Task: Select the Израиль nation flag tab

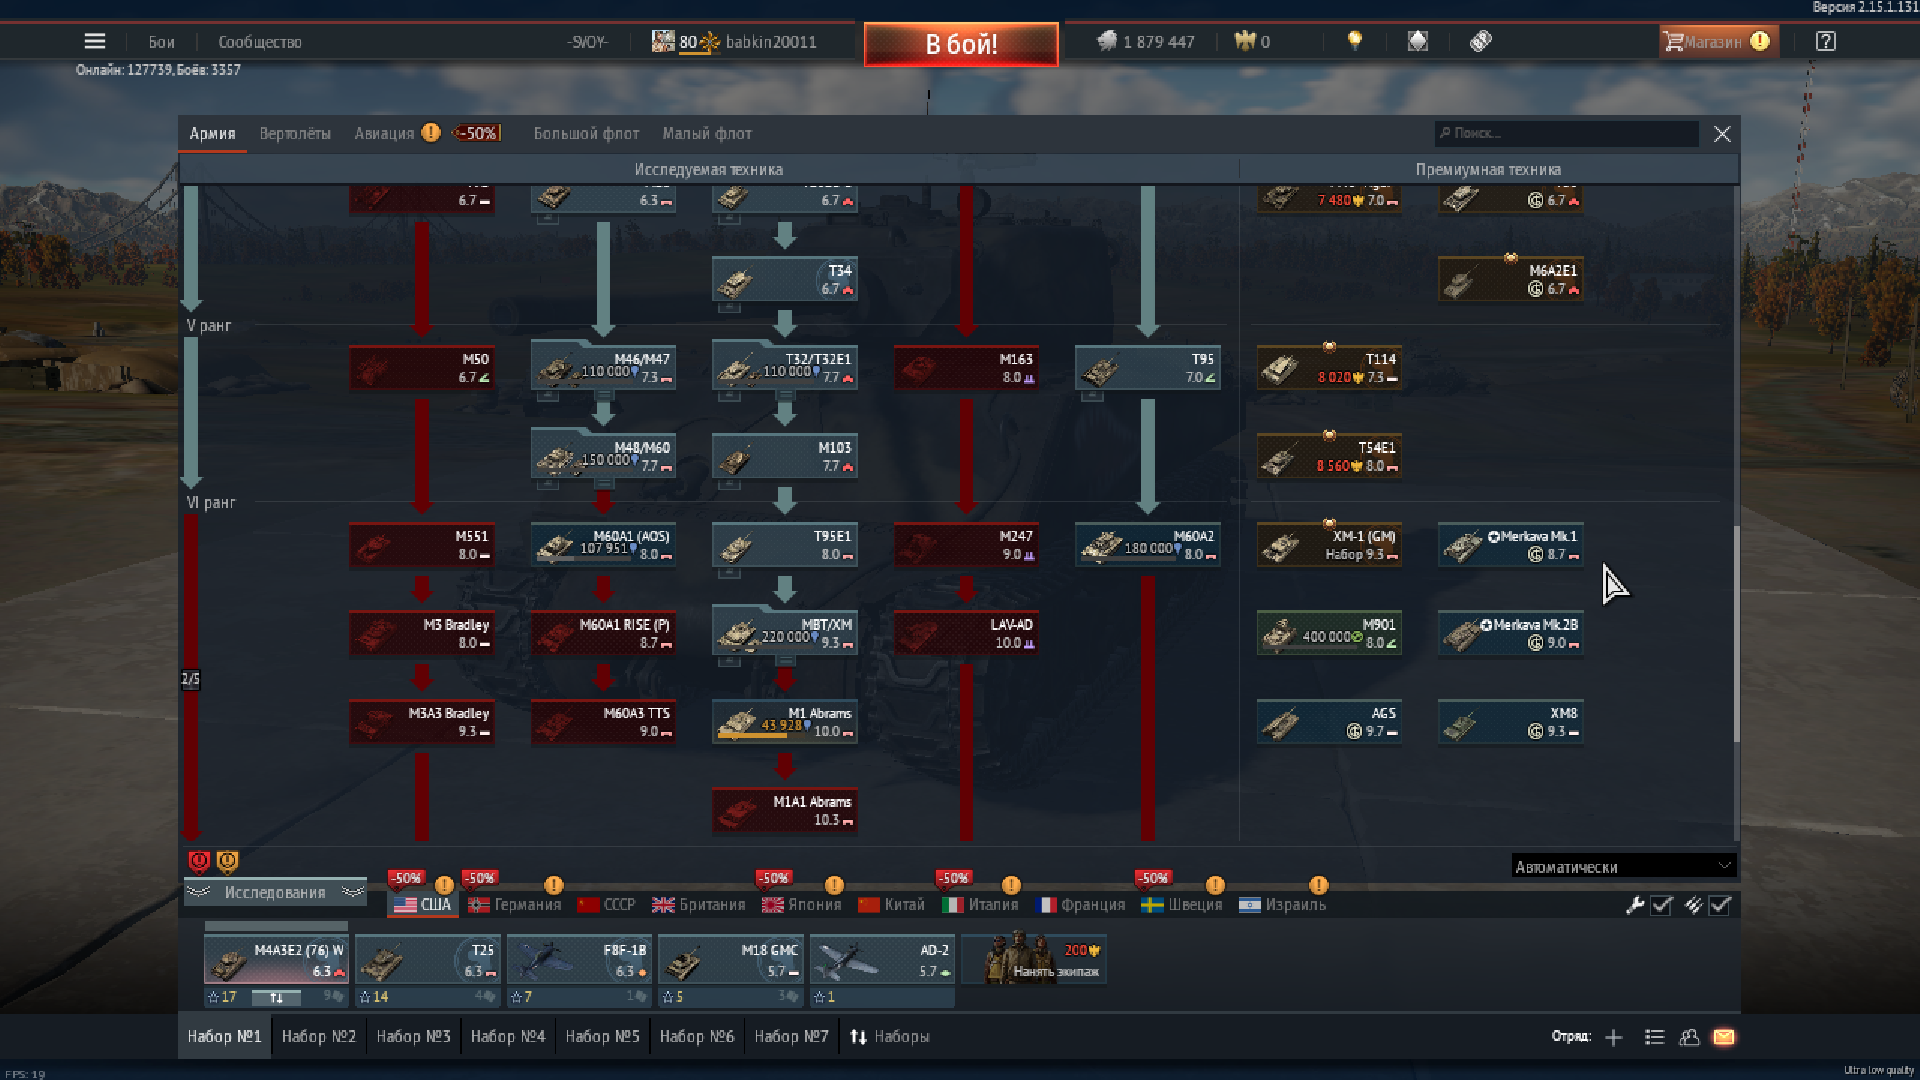Action: 1282,904
